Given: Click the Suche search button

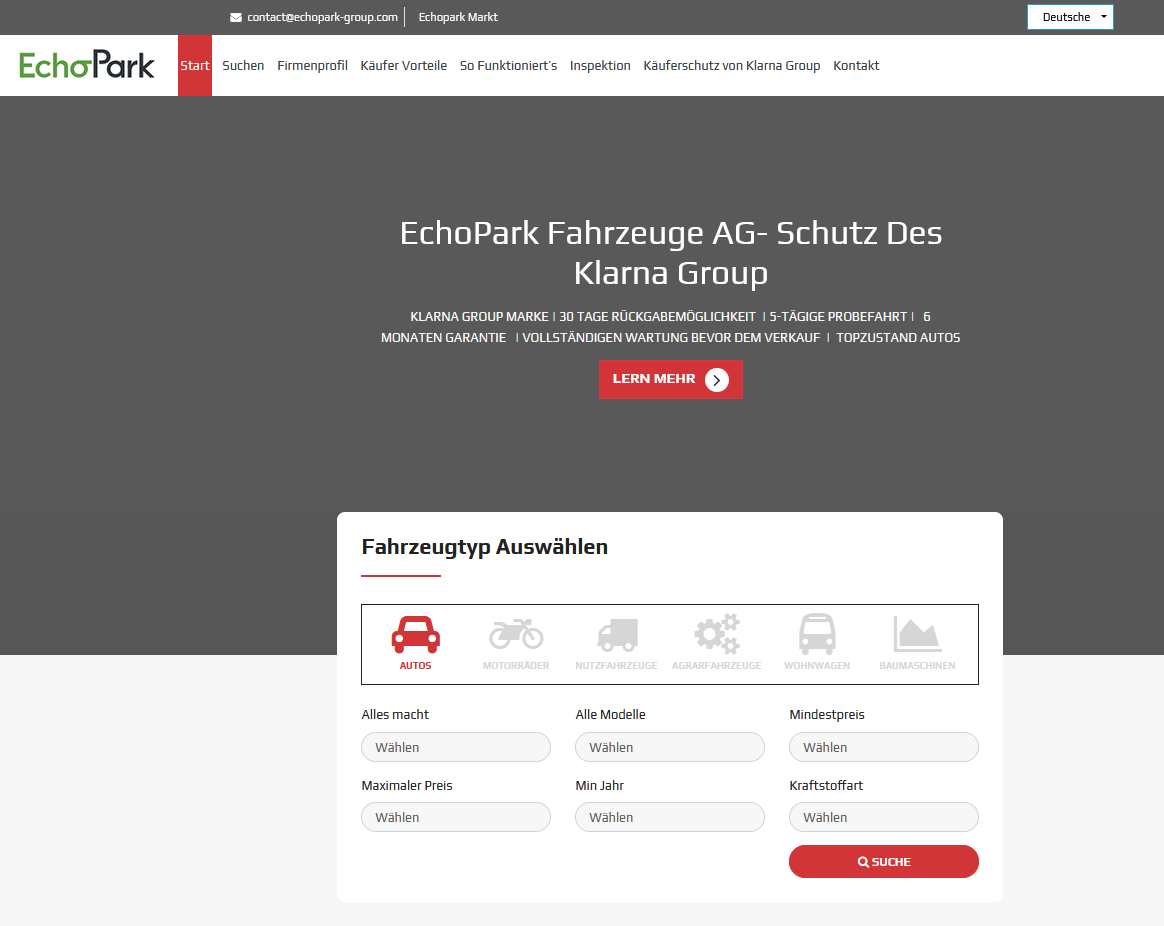Looking at the screenshot, I should (x=883, y=861).
